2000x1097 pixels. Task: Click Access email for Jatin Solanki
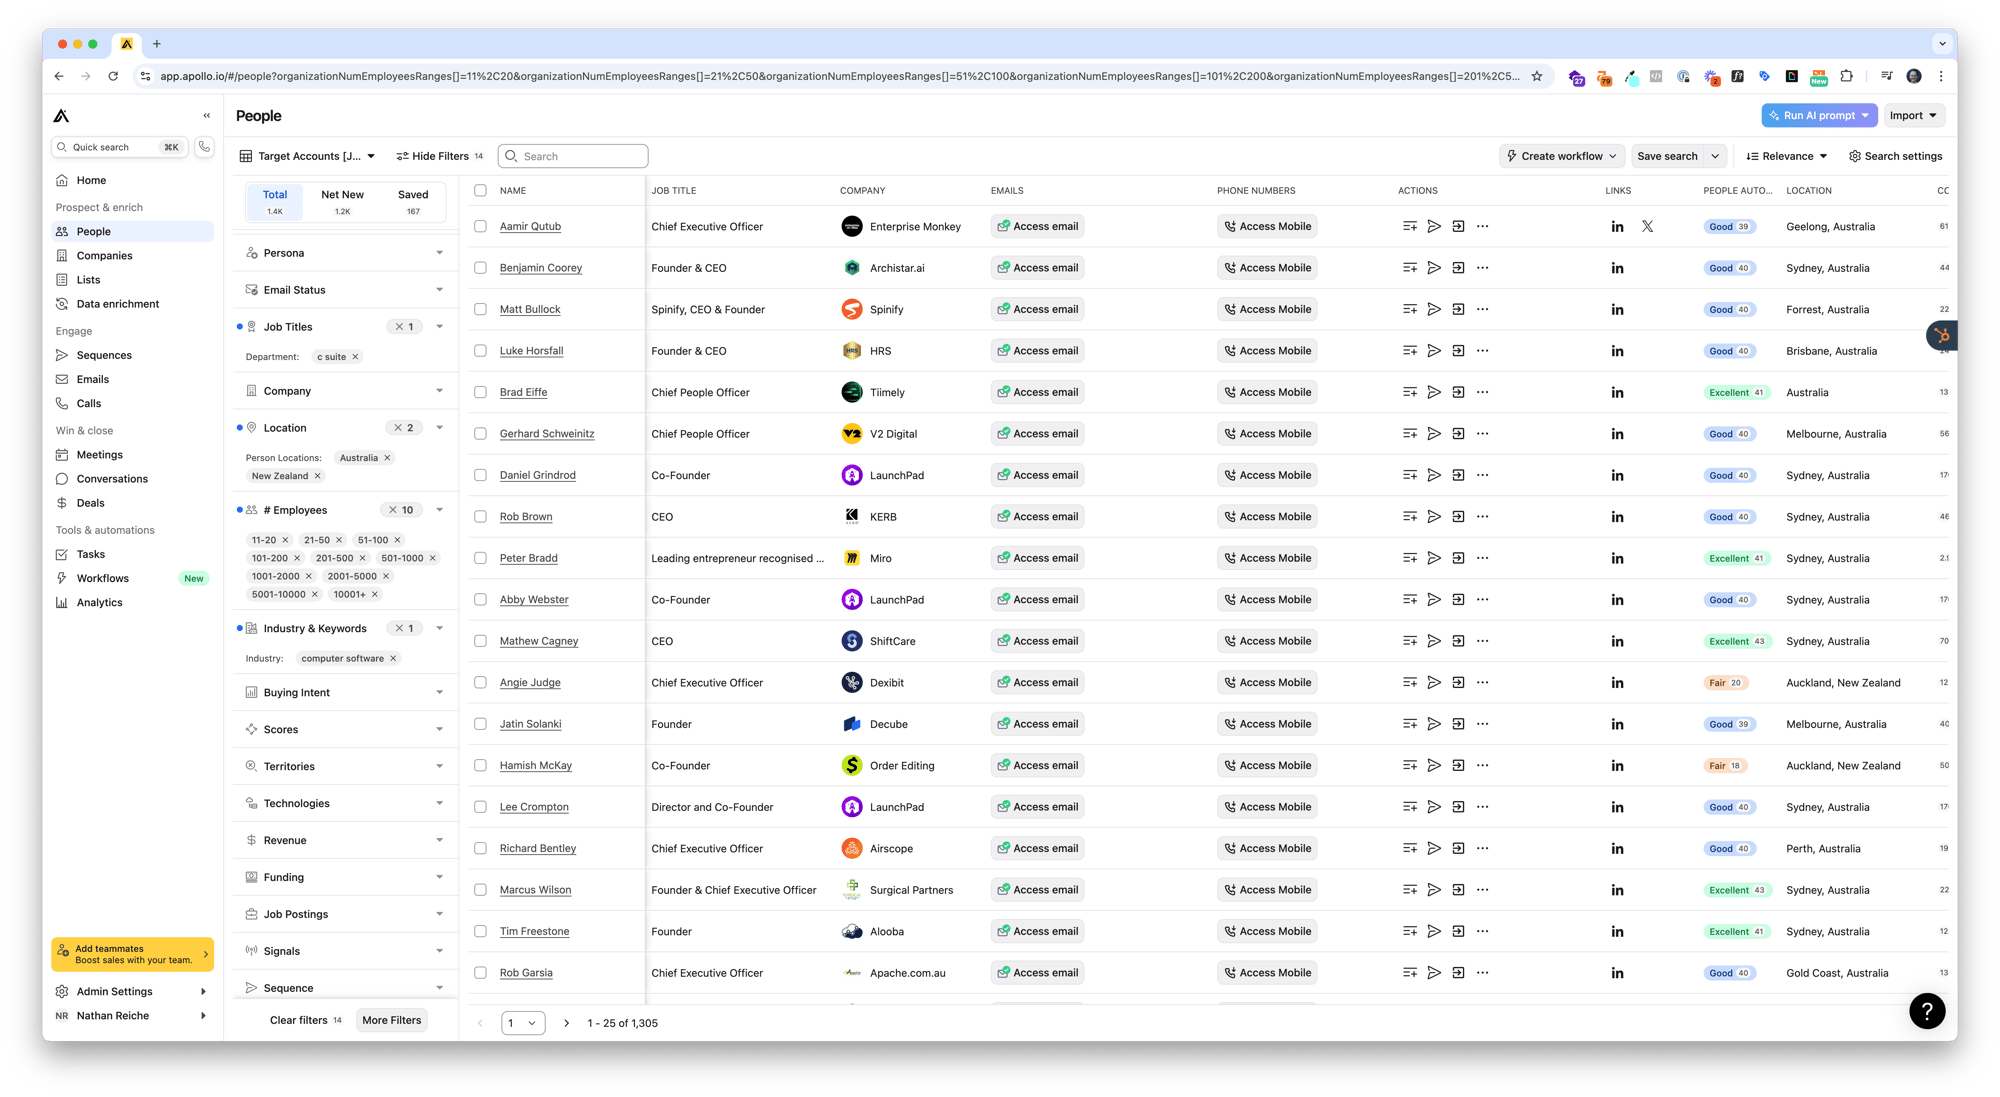(x=1037, y=724)
